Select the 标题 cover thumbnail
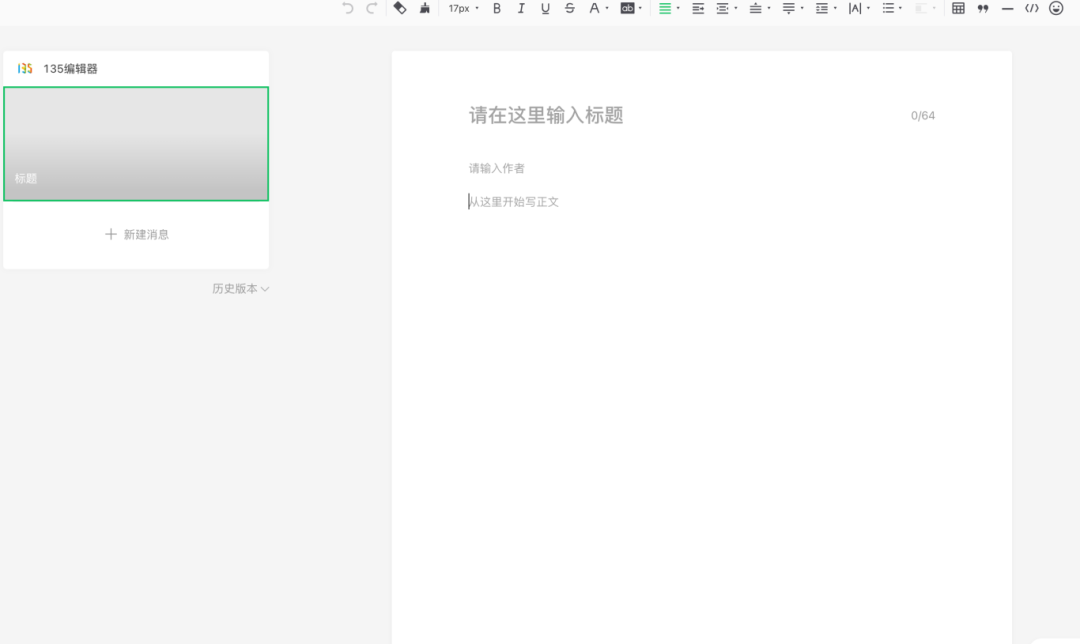 pos(136,144)
